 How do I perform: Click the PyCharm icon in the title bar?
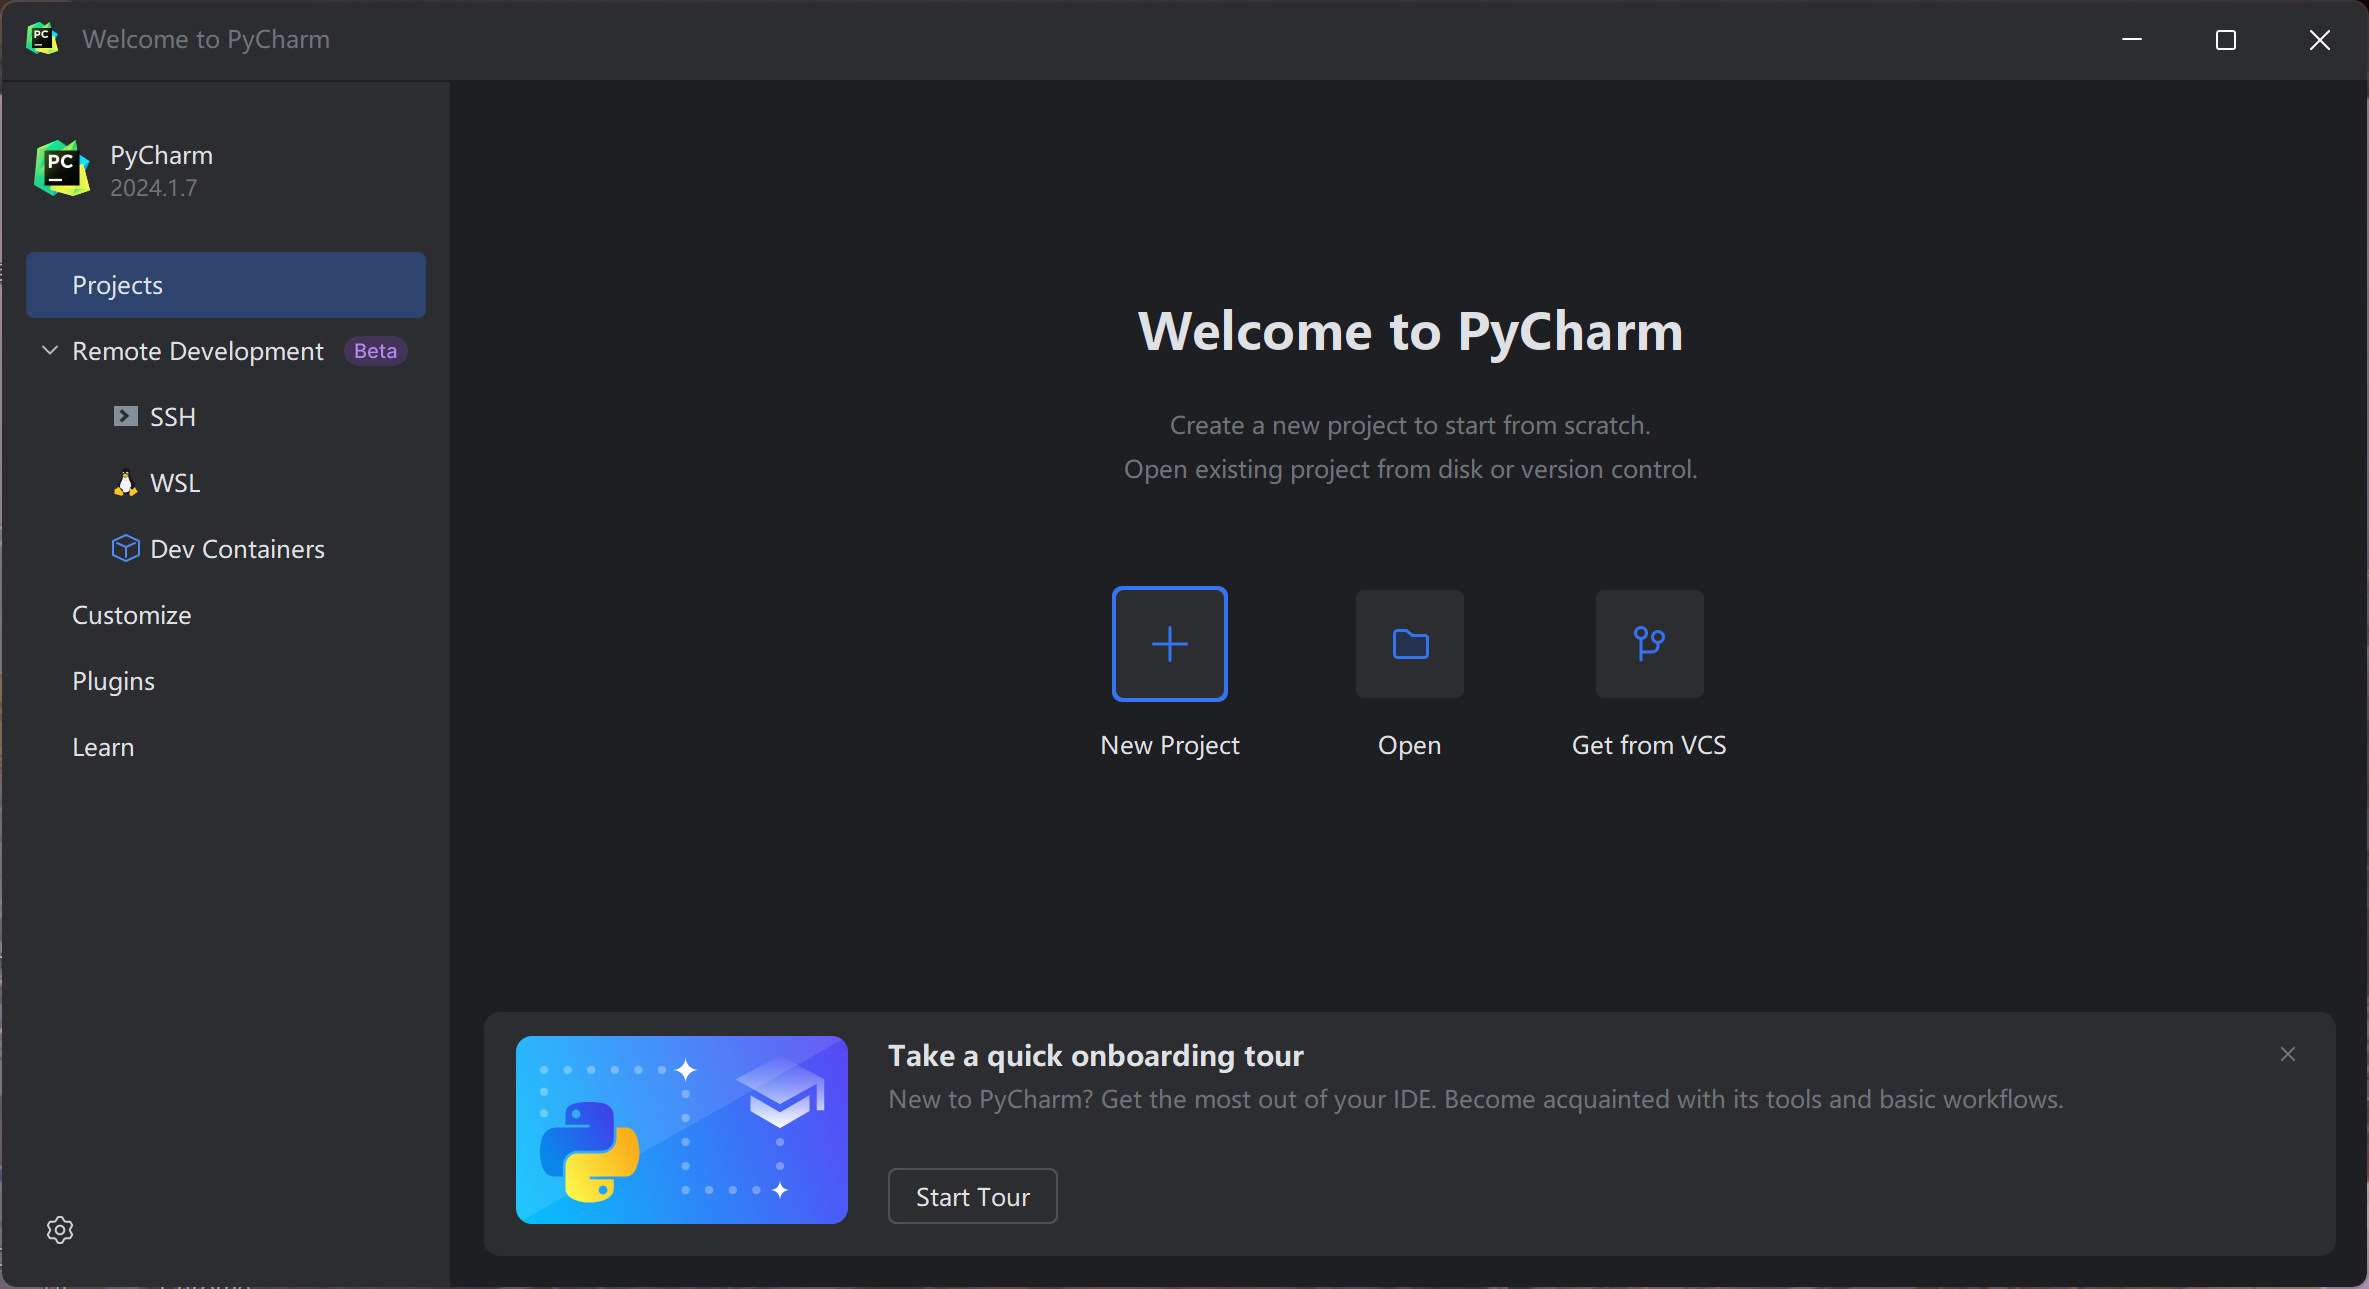click(42, 39)
